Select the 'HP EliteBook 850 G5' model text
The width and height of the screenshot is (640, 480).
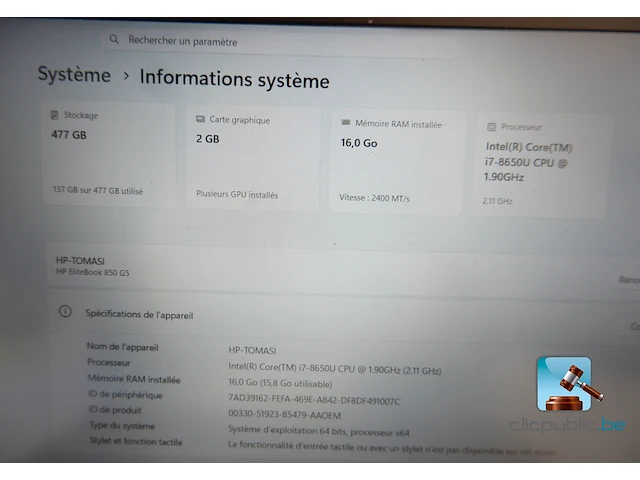[x=93, y=272]
